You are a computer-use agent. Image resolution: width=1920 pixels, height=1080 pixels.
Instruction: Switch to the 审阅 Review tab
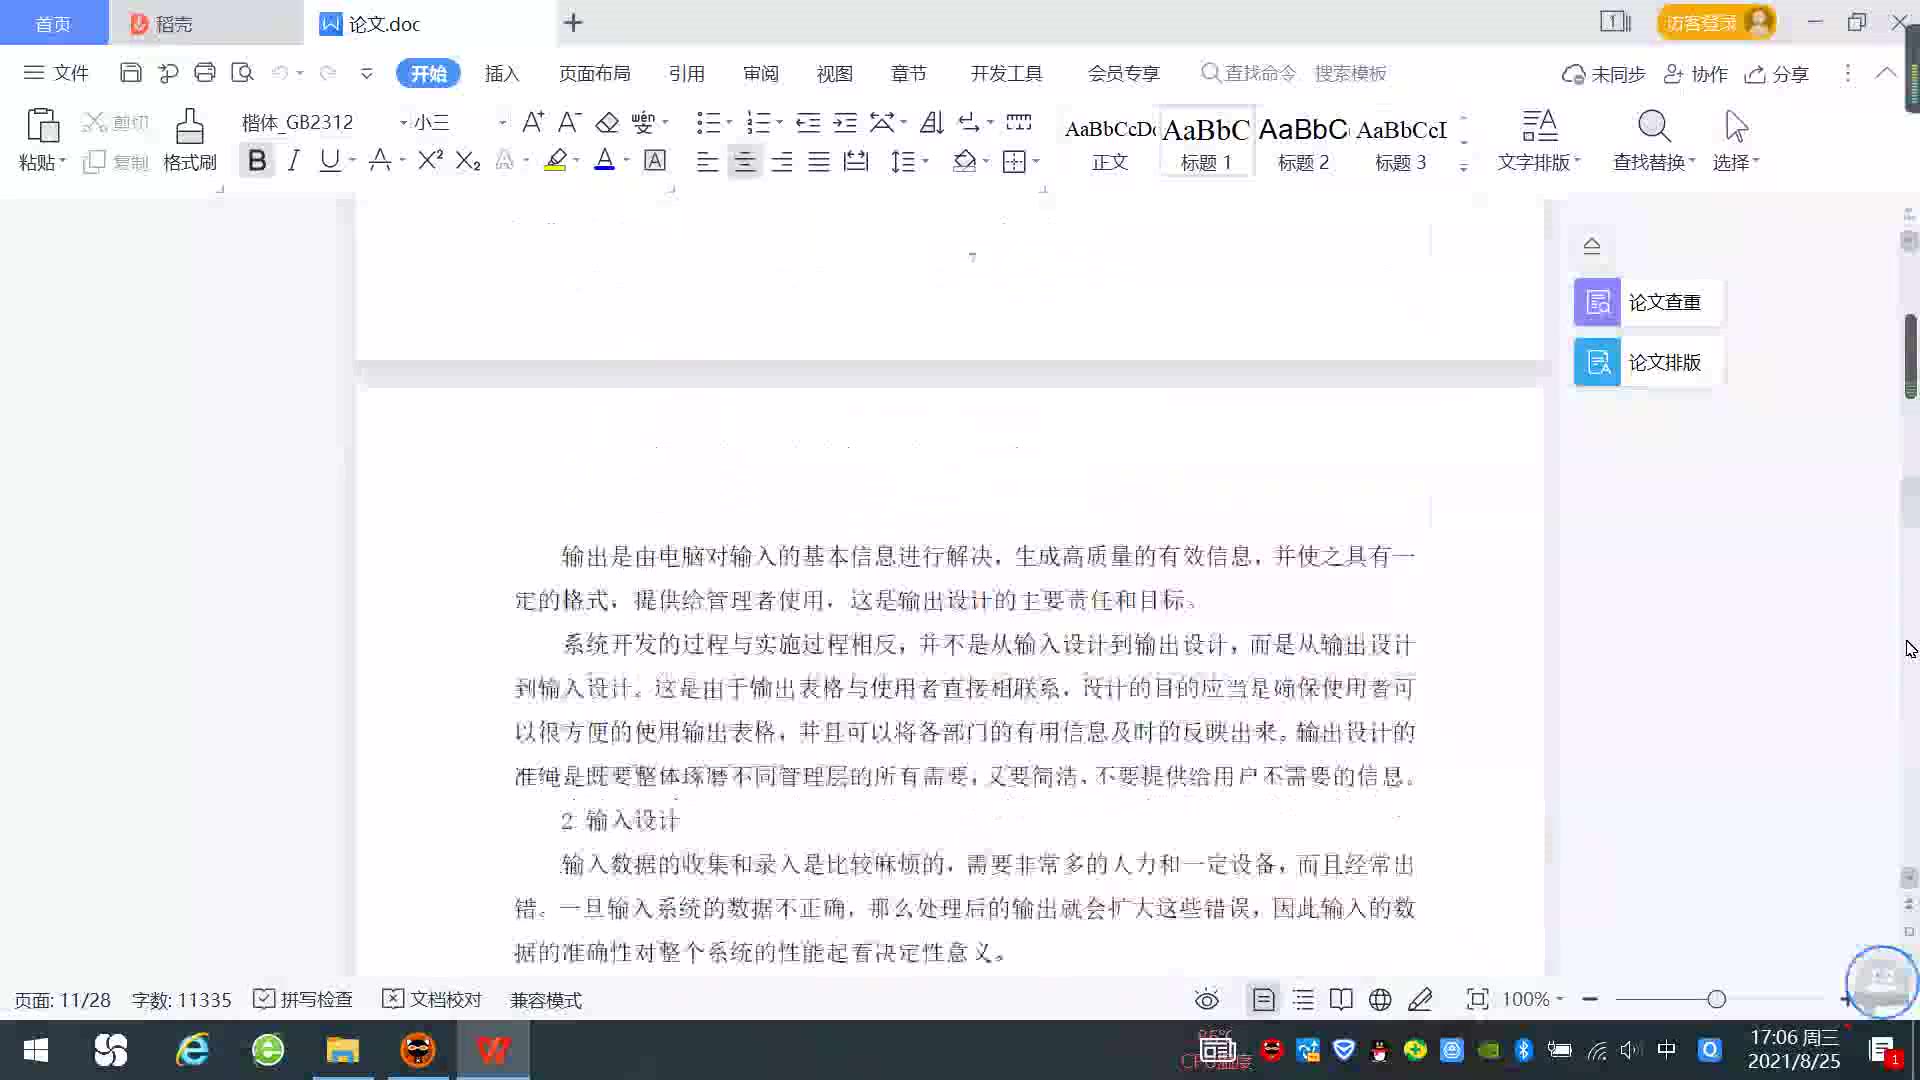[761, 73]
